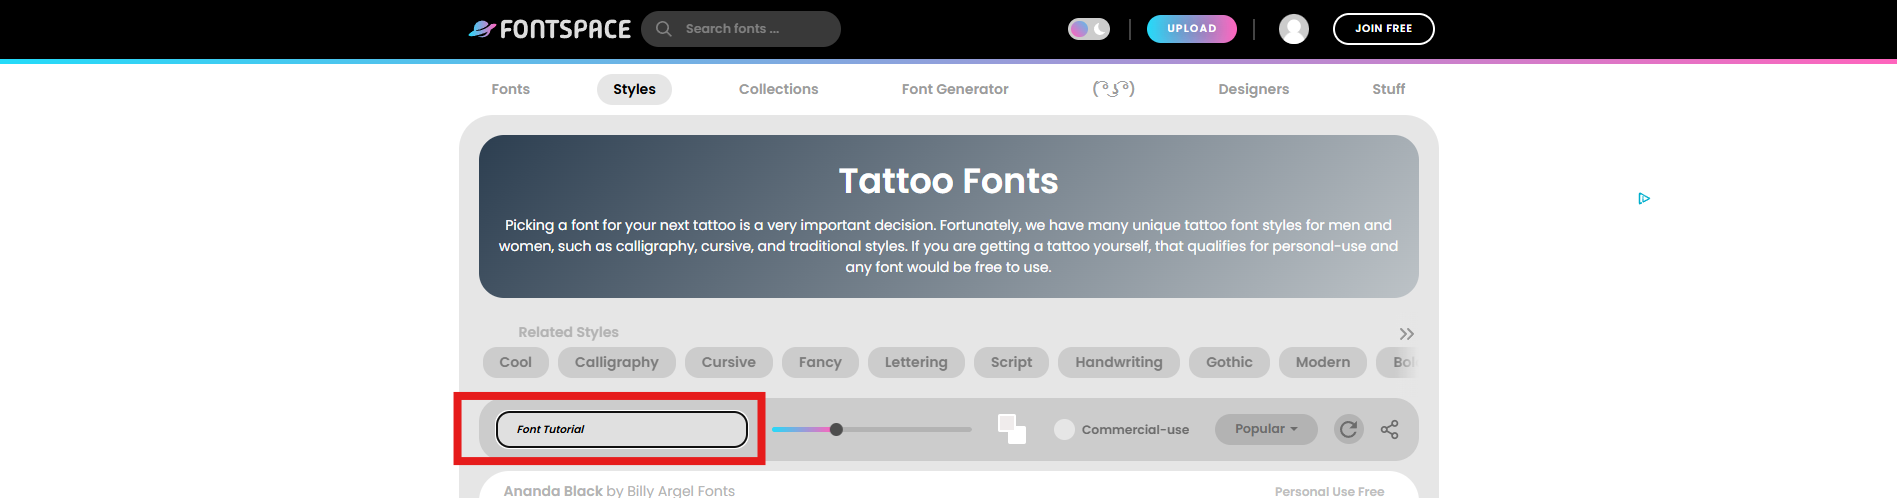Open the Font Generator tab
The width and height of the screenshot is (1897, 498).
(x=955, y=89)
